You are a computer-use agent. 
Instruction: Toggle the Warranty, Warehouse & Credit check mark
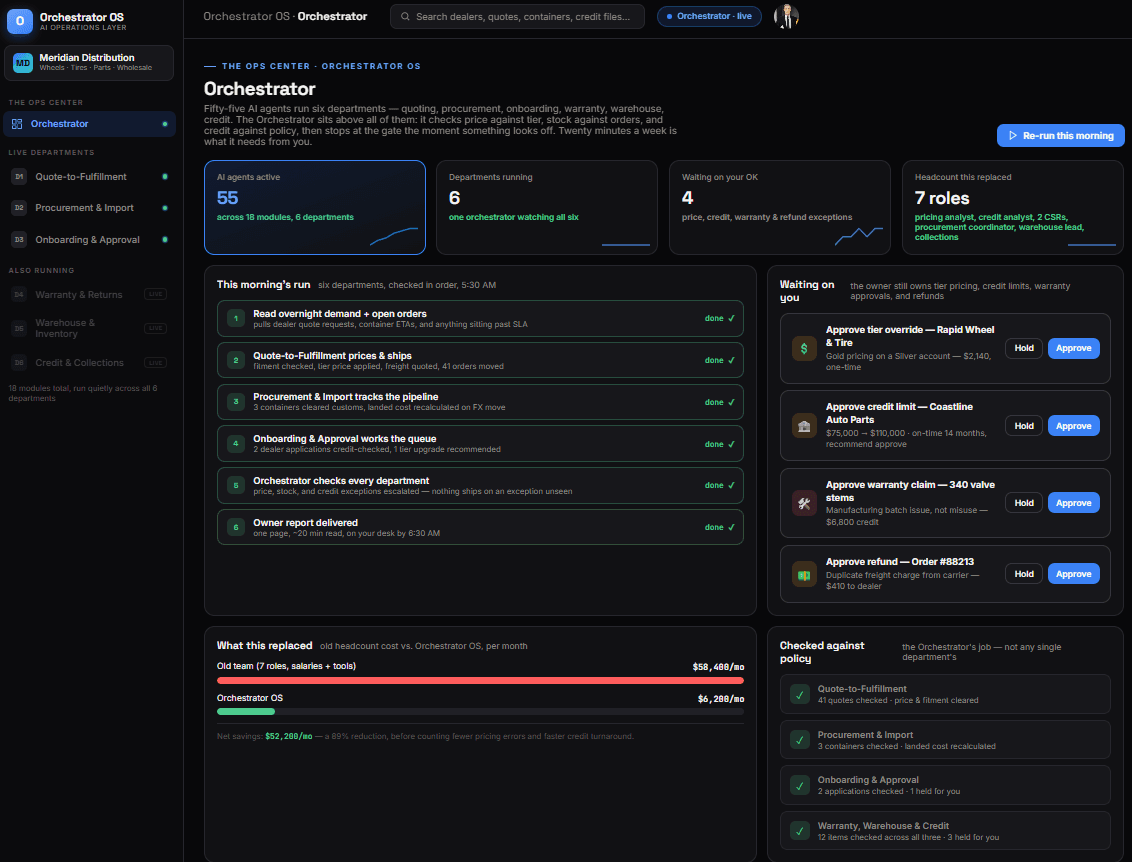(799, 831)
